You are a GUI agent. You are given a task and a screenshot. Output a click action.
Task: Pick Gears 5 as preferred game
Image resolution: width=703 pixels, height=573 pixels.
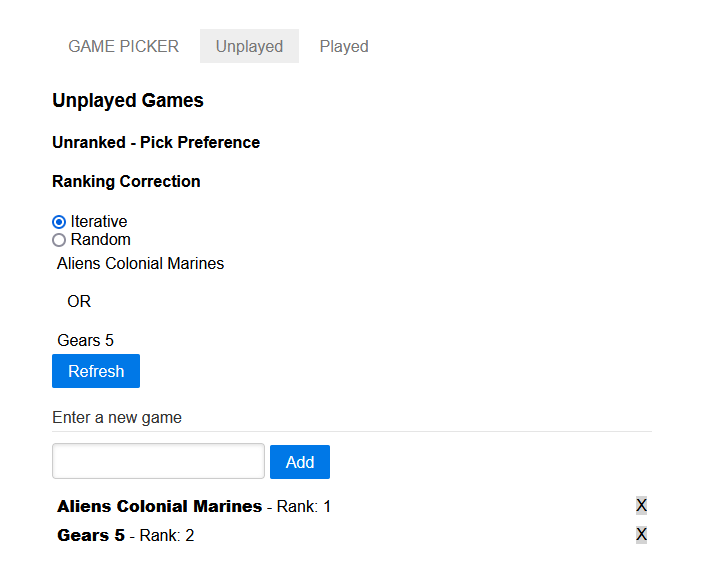85,341
